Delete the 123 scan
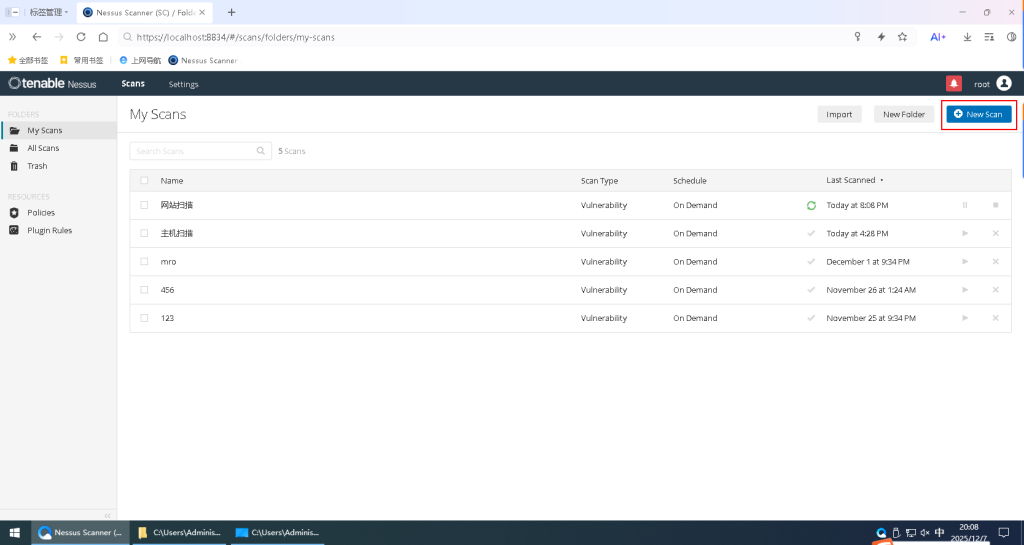1024x545 pixels. point(995,318)
